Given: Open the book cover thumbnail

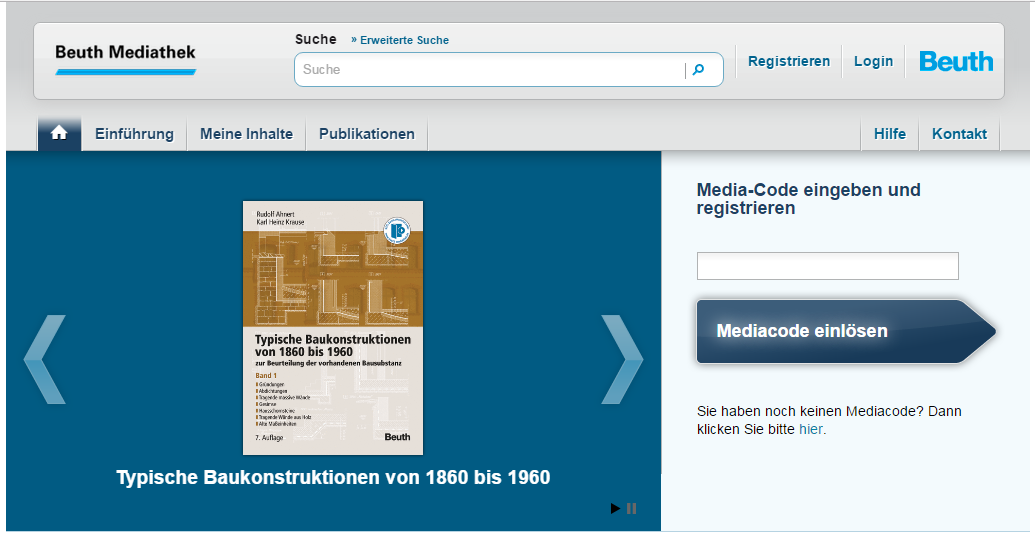Looking at the screenshot, I should click(x=333, y=328).
